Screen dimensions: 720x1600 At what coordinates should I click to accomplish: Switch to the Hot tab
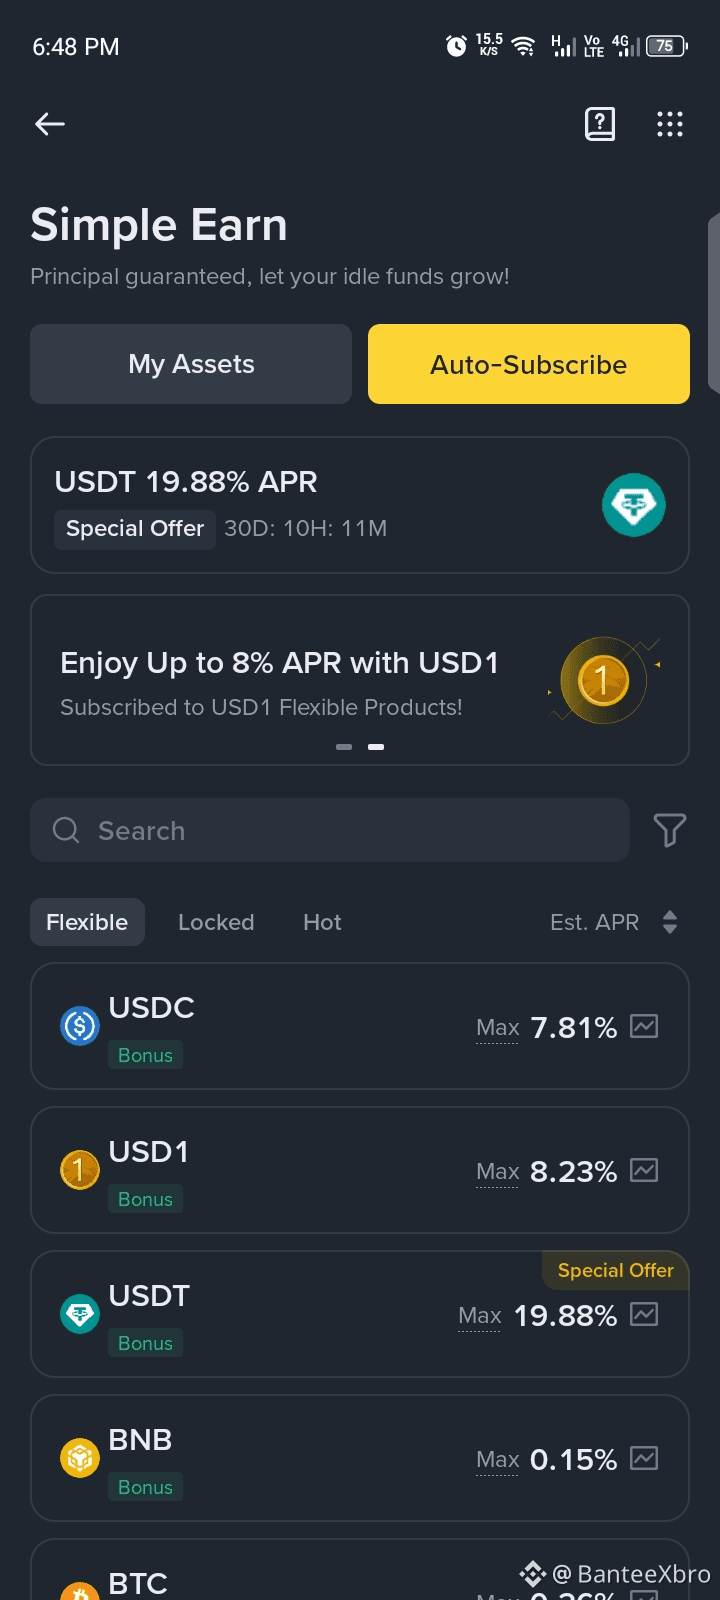(322, 922)
